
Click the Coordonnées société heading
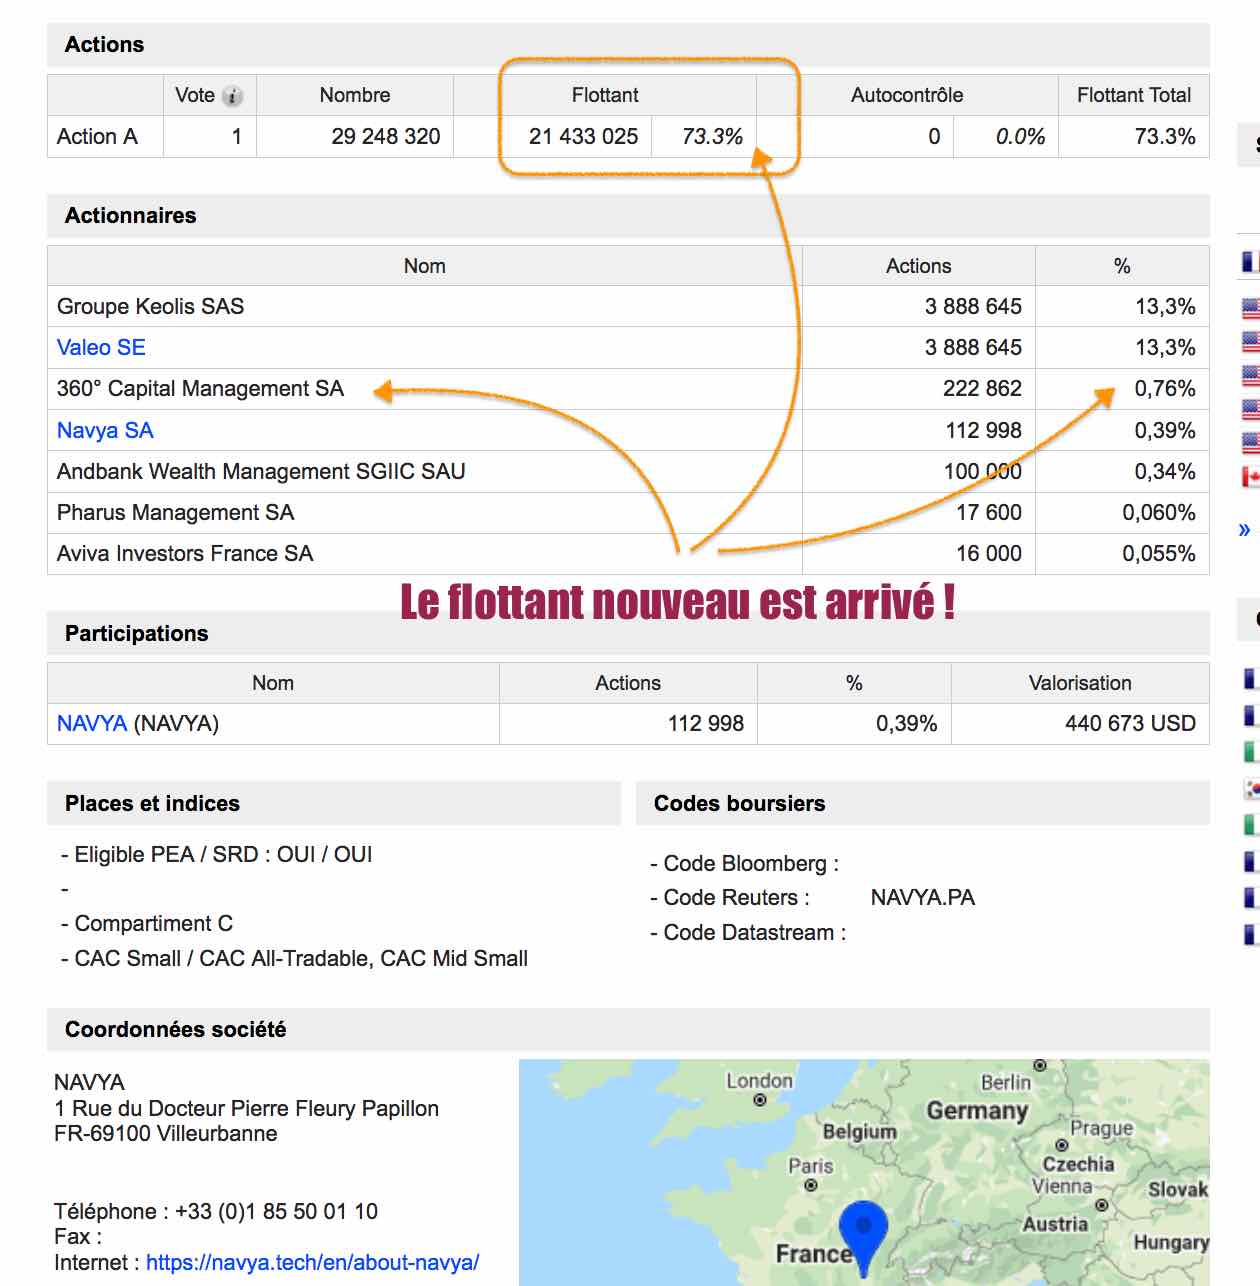[x=175, y=1030]
